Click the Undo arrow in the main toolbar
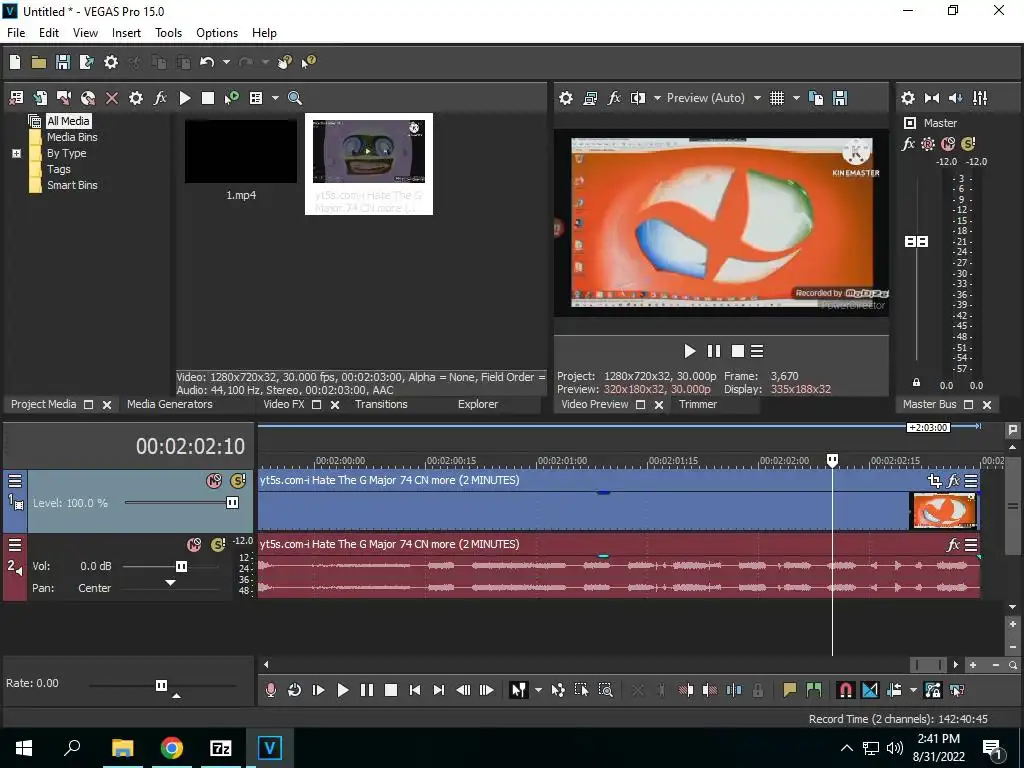1024x768 pixels. point(207,62)
